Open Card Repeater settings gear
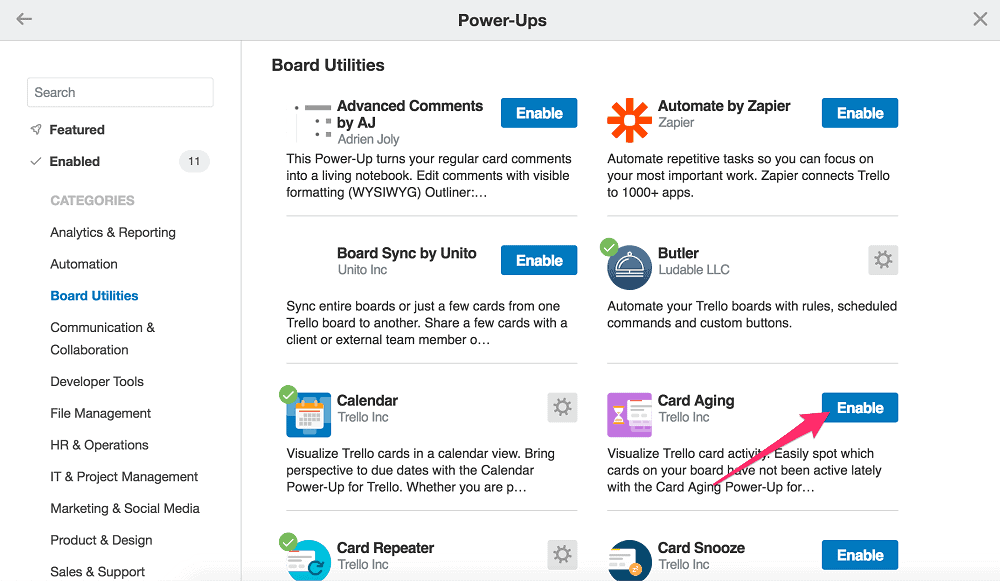This screenshot has width=1000, height=581. tap(562, 555)
